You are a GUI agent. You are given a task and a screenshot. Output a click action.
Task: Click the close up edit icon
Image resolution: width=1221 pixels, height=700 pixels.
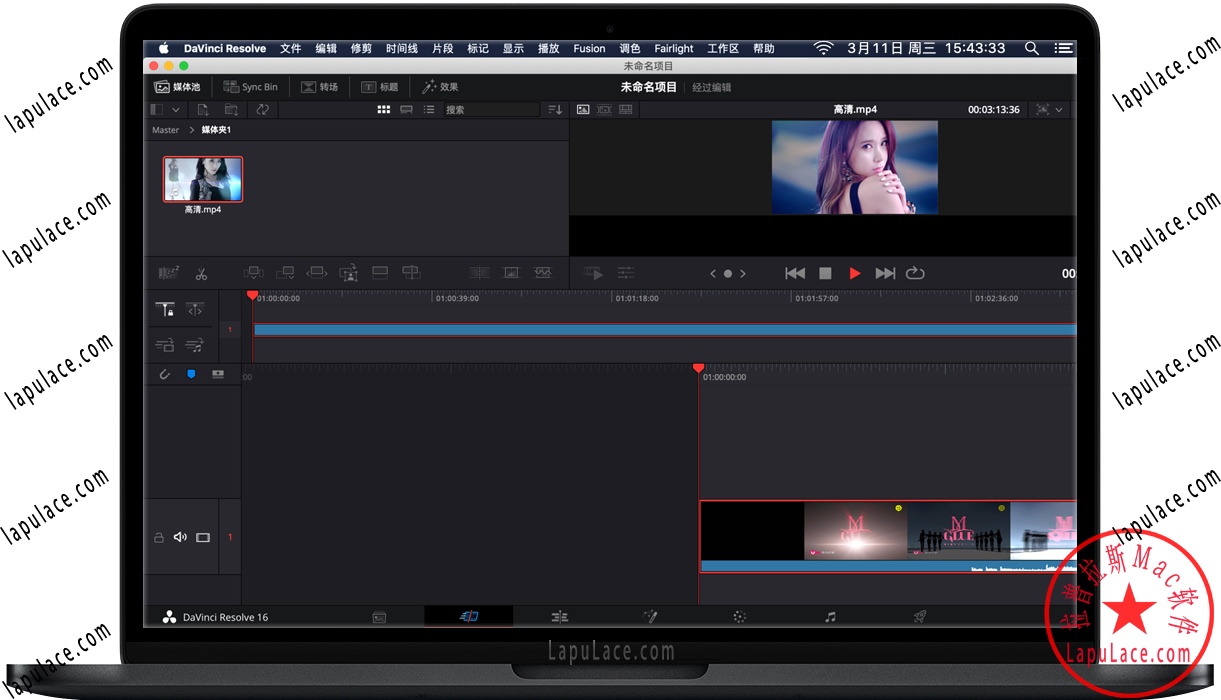click(349, 272)
